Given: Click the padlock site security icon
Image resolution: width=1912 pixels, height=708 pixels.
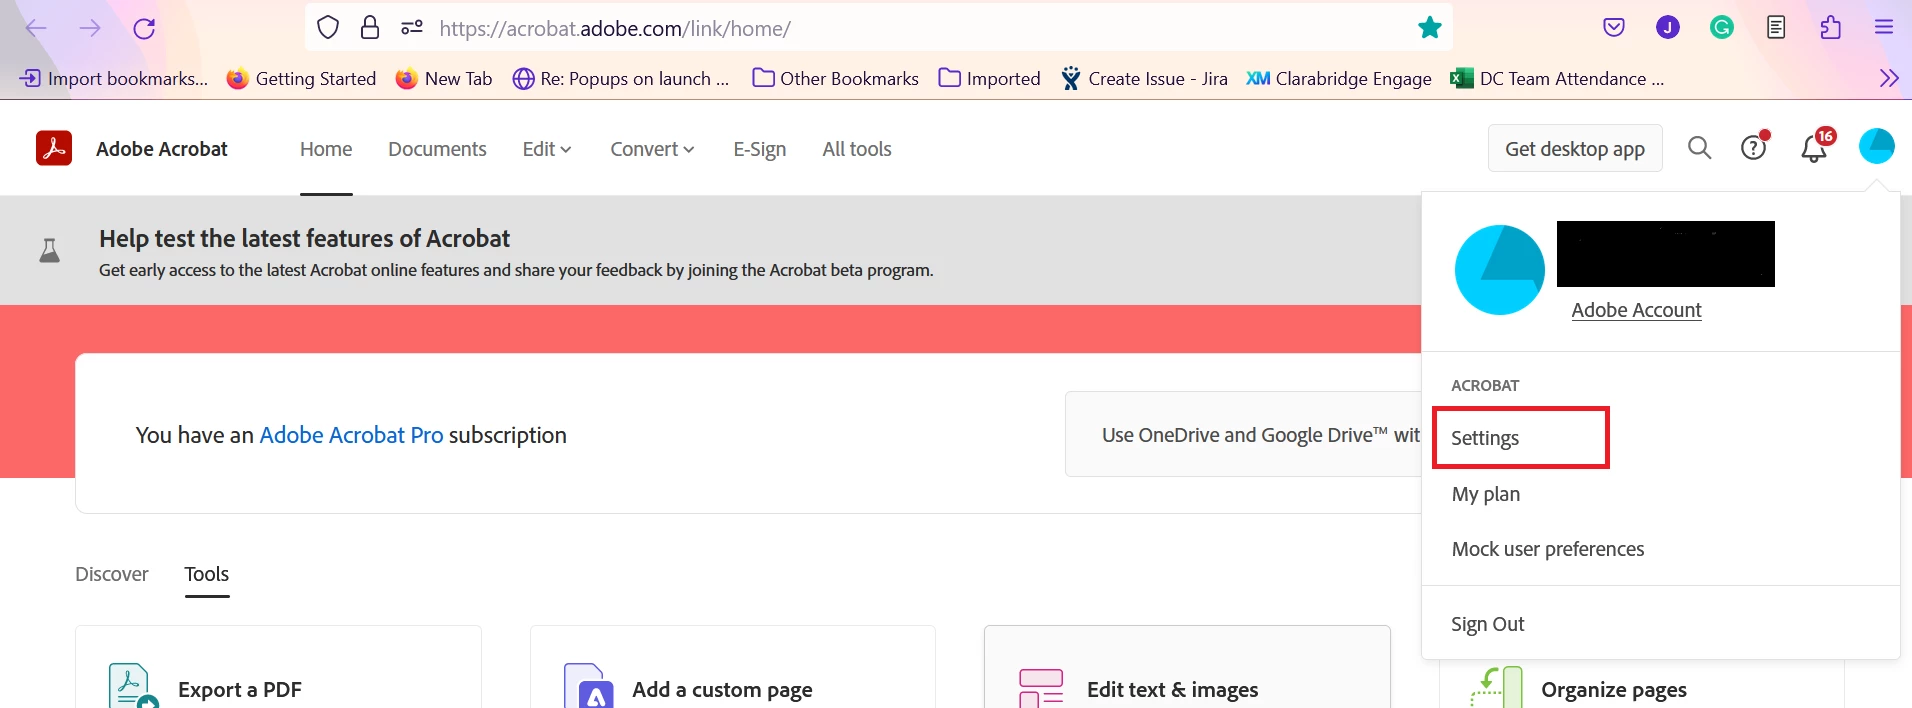Looking at the screenshot, I should pos(370,28).
